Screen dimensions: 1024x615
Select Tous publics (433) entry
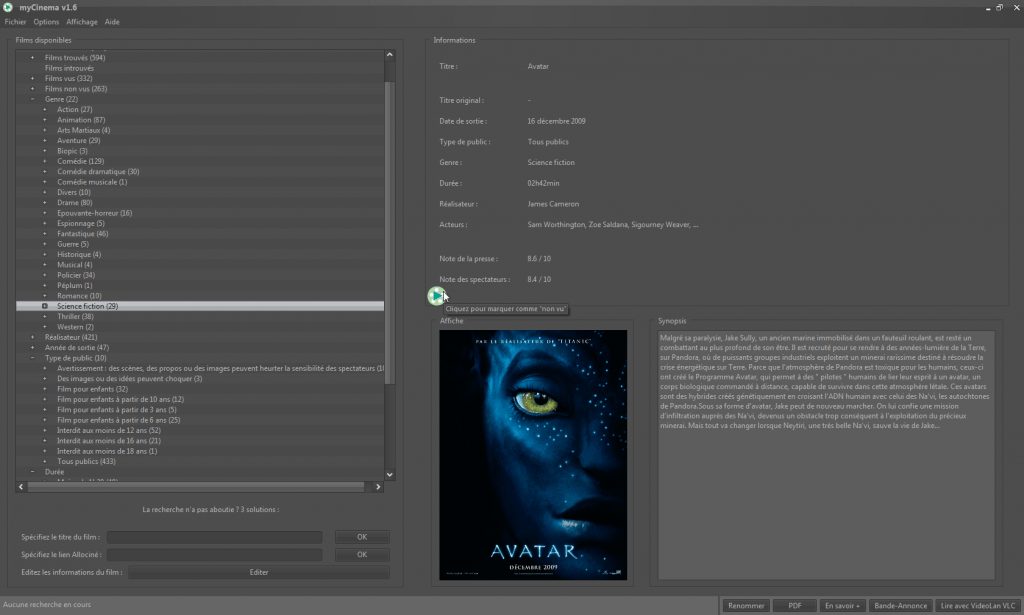click(86, 462)
